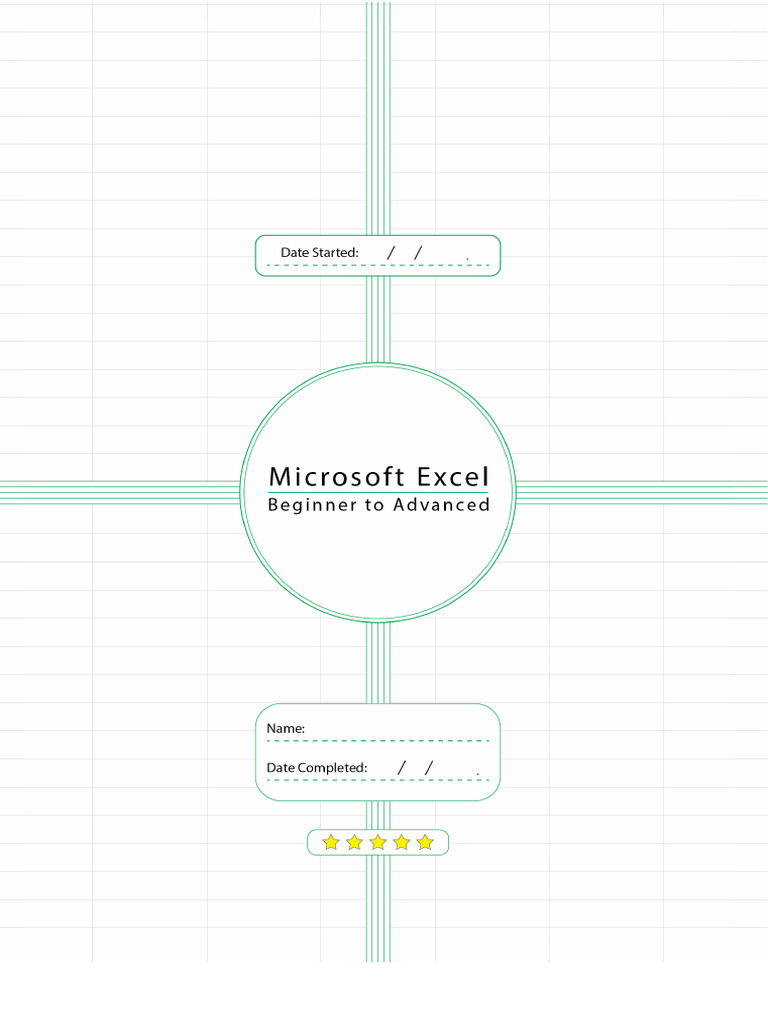Select the fifth (last) yellow star
768x1024 pixels.
[x=425, y=842]
